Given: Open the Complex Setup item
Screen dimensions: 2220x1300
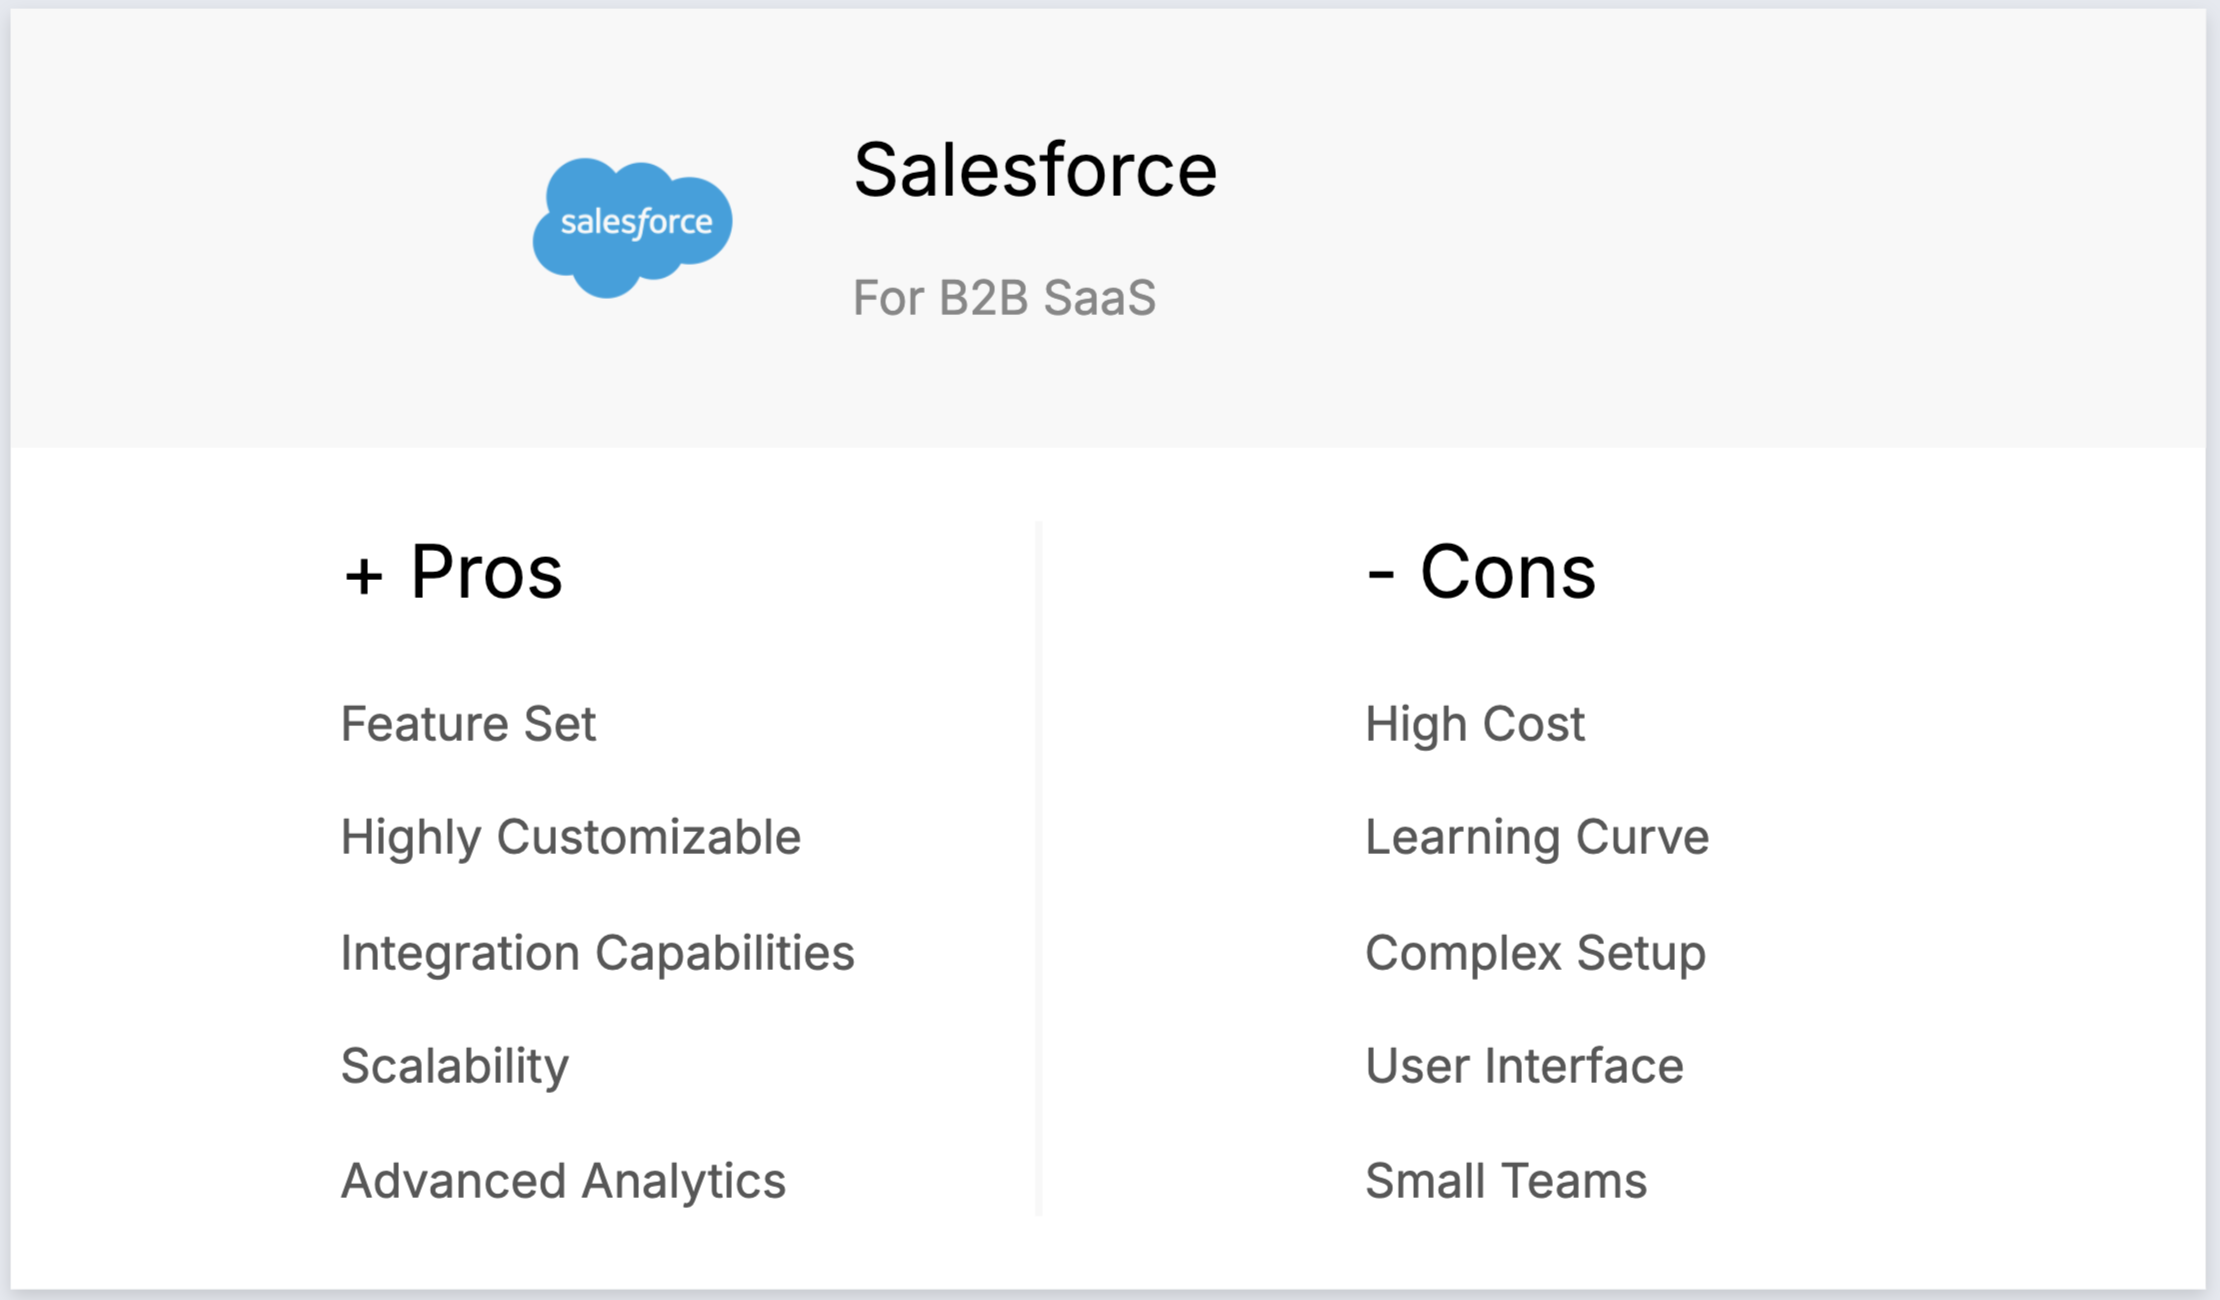Looking at the screenshot, I should [x=1535, y=952].
